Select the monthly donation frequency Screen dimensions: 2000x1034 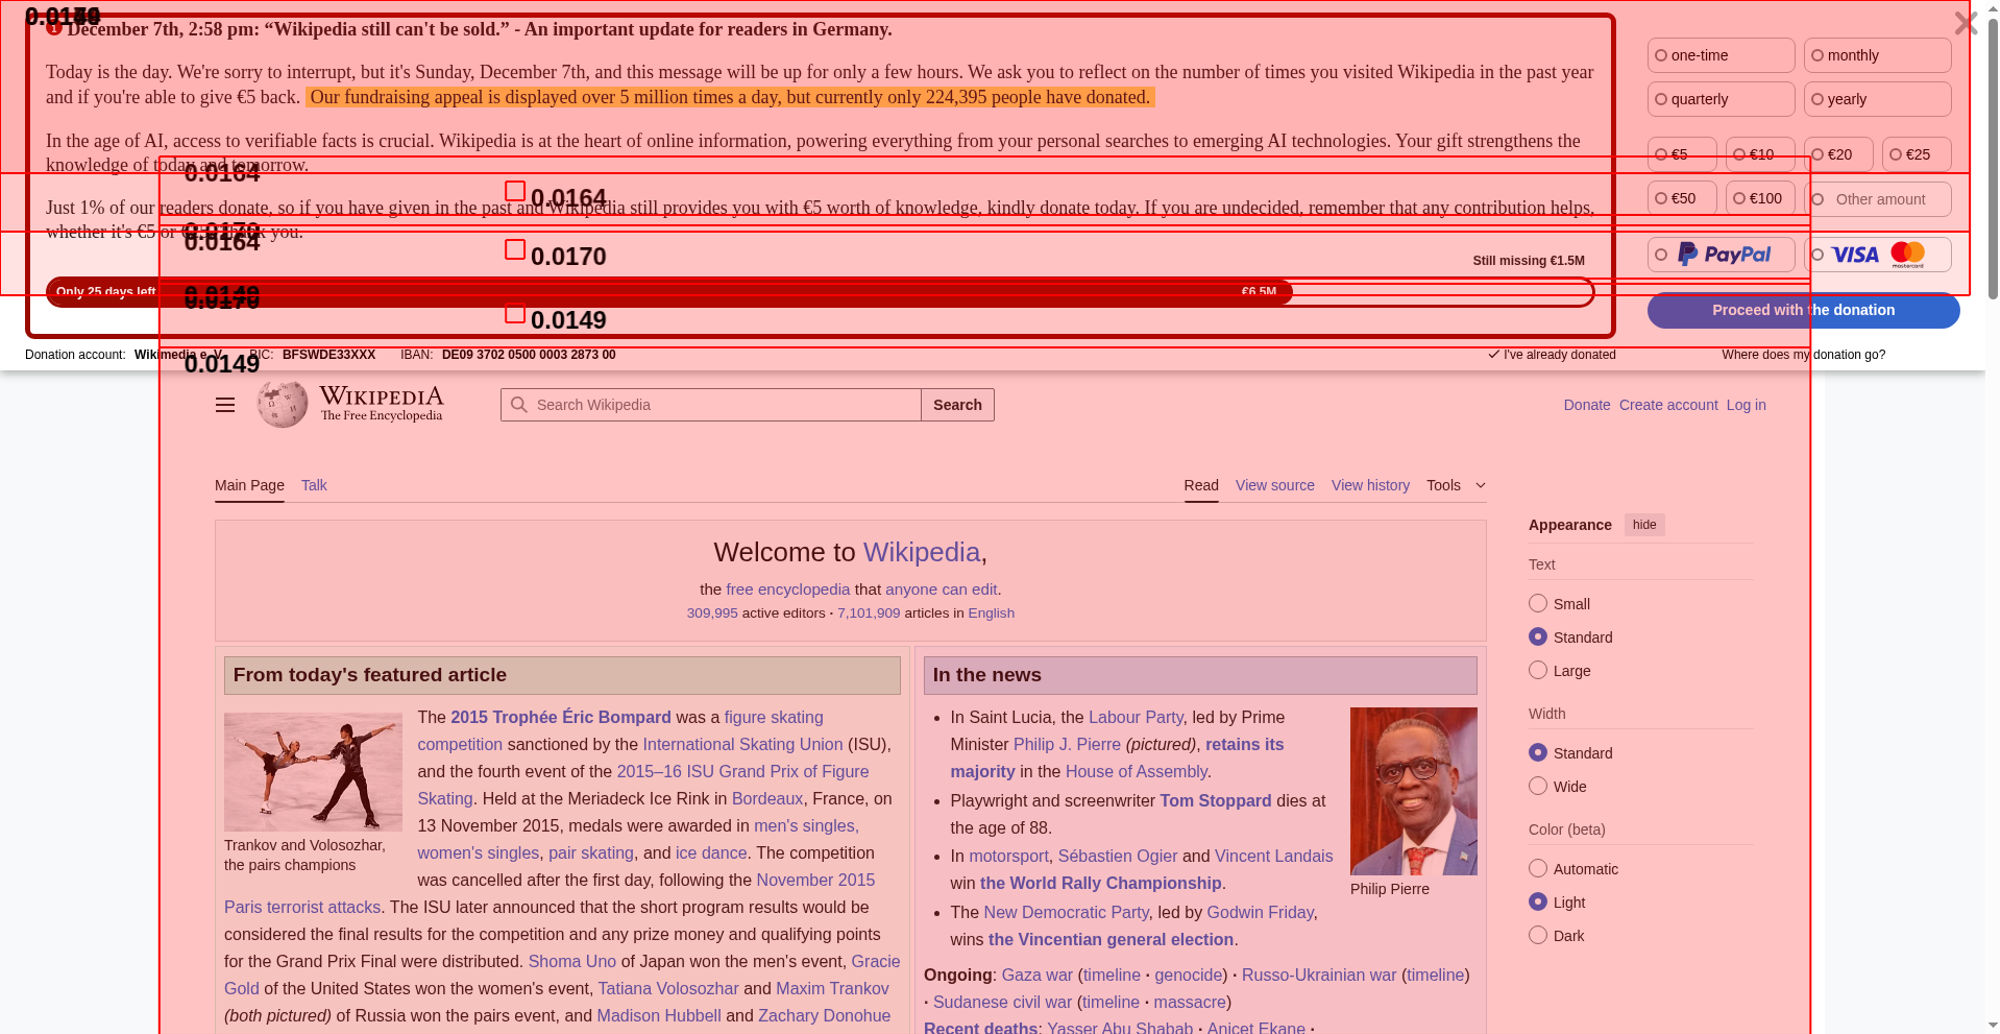1877,56
